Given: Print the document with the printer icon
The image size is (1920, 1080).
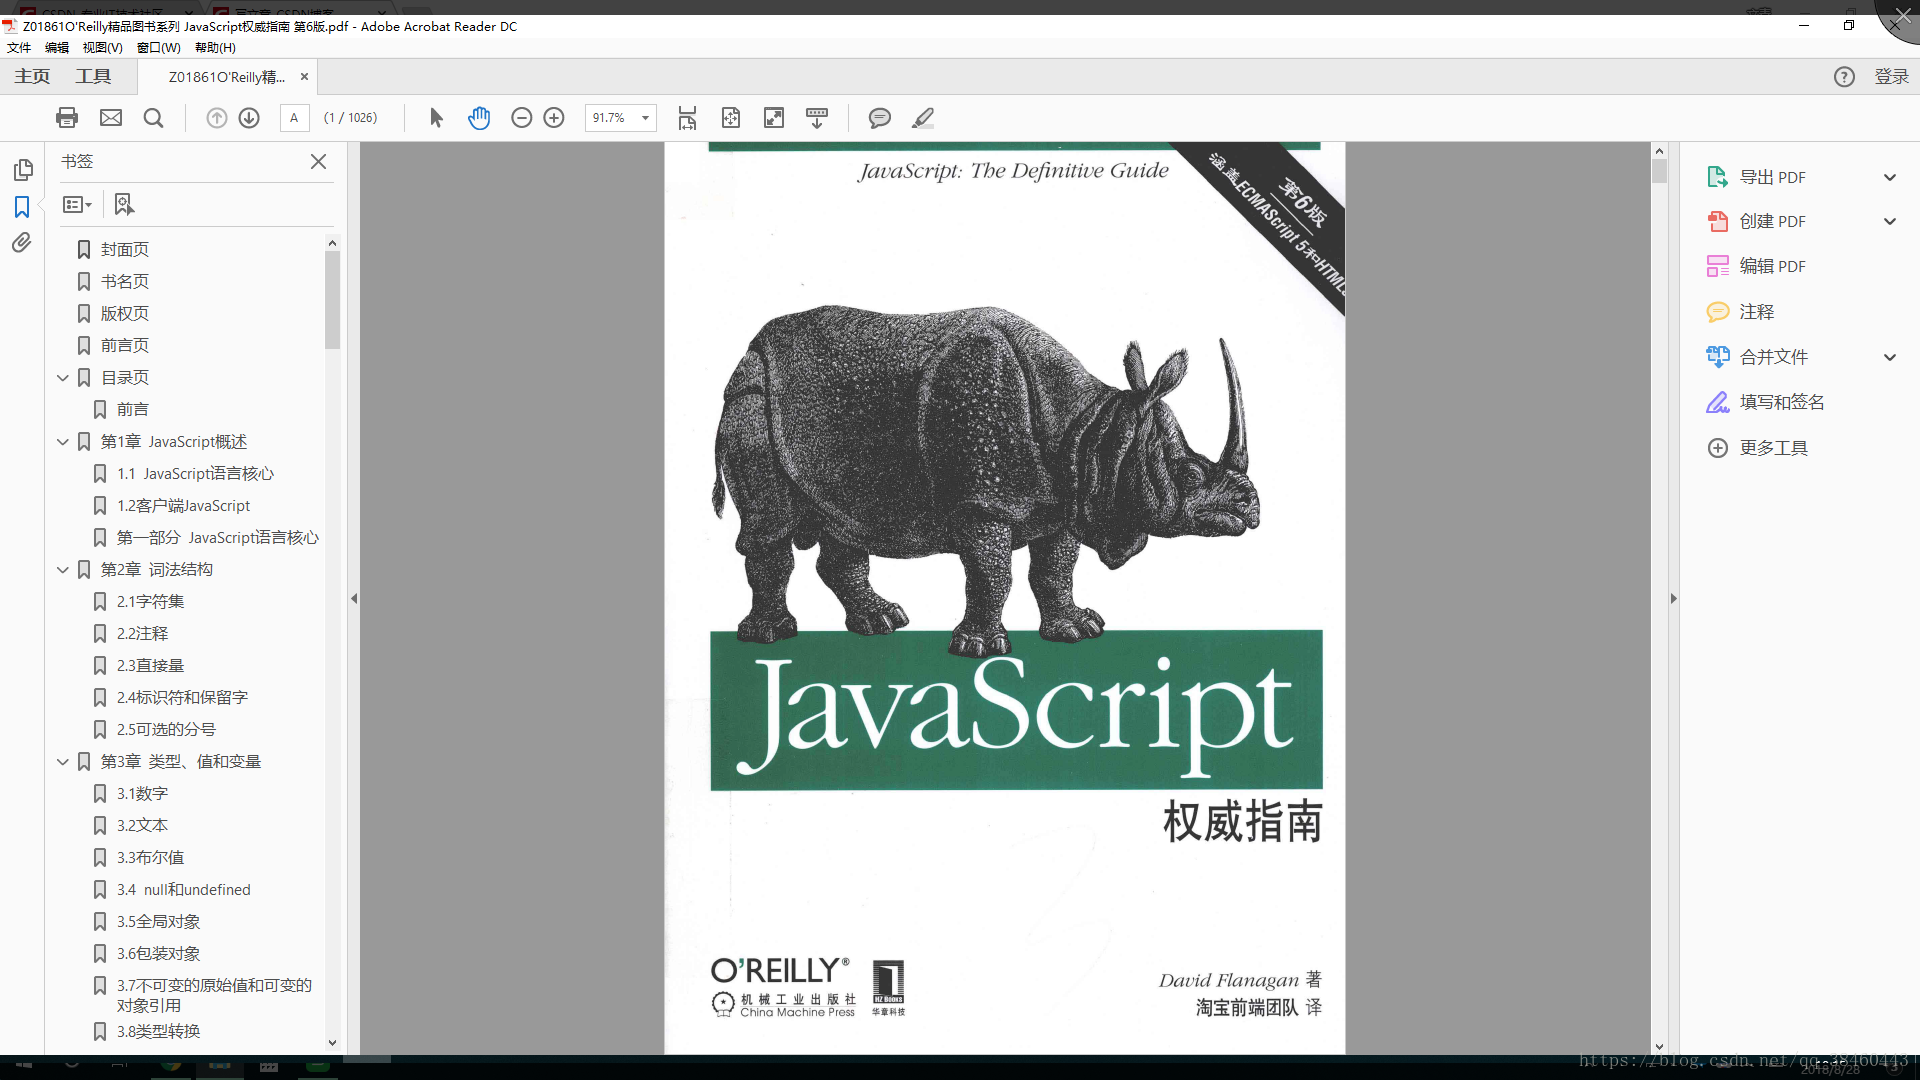Looking at the screenshot, I should pyautogui.click(x=67, y=118).
